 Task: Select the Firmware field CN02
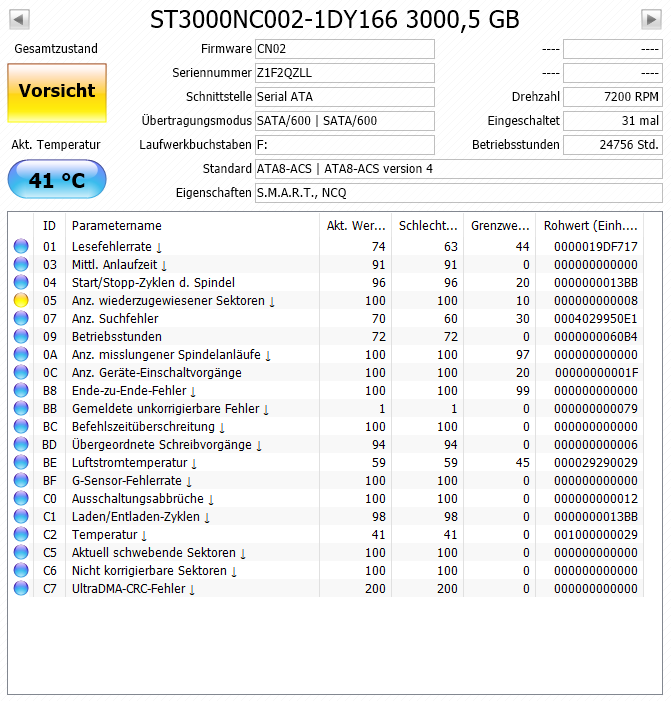345,49
